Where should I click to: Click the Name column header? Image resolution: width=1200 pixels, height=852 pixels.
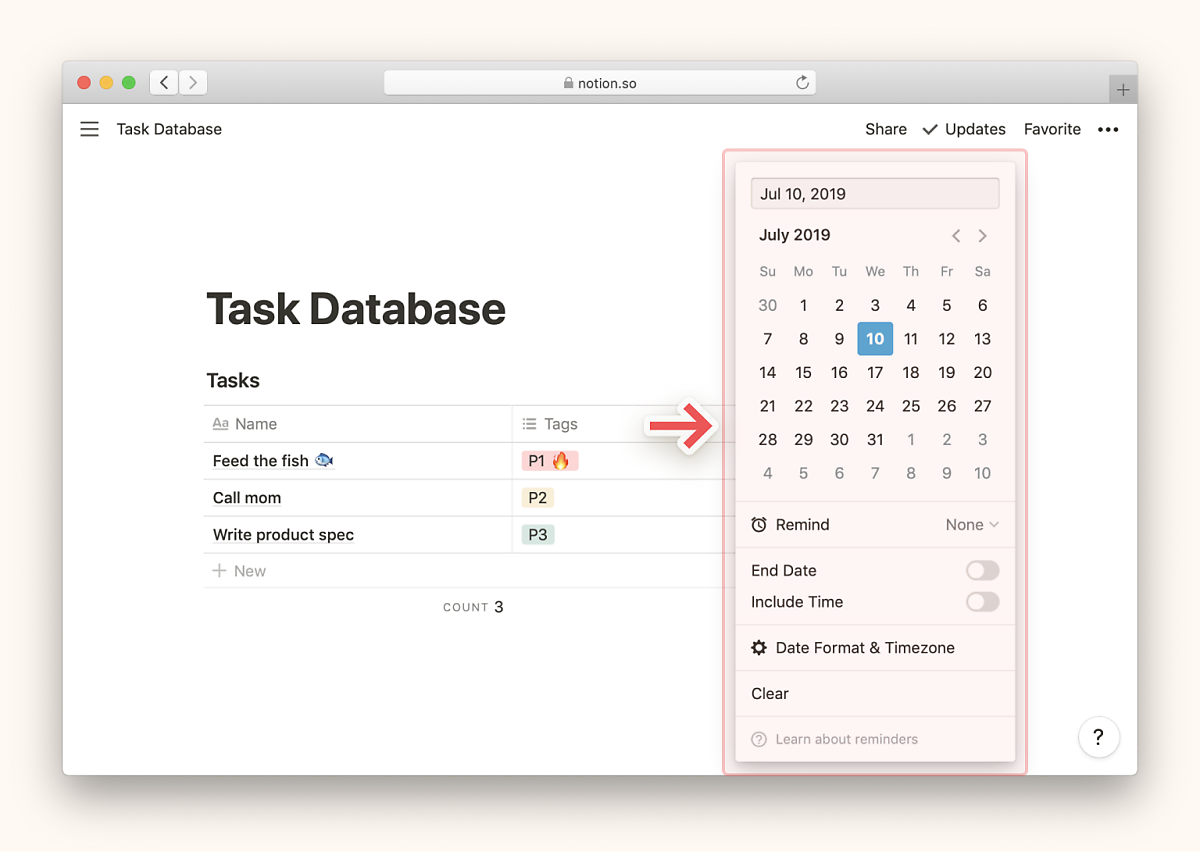[x=358, y=424]
